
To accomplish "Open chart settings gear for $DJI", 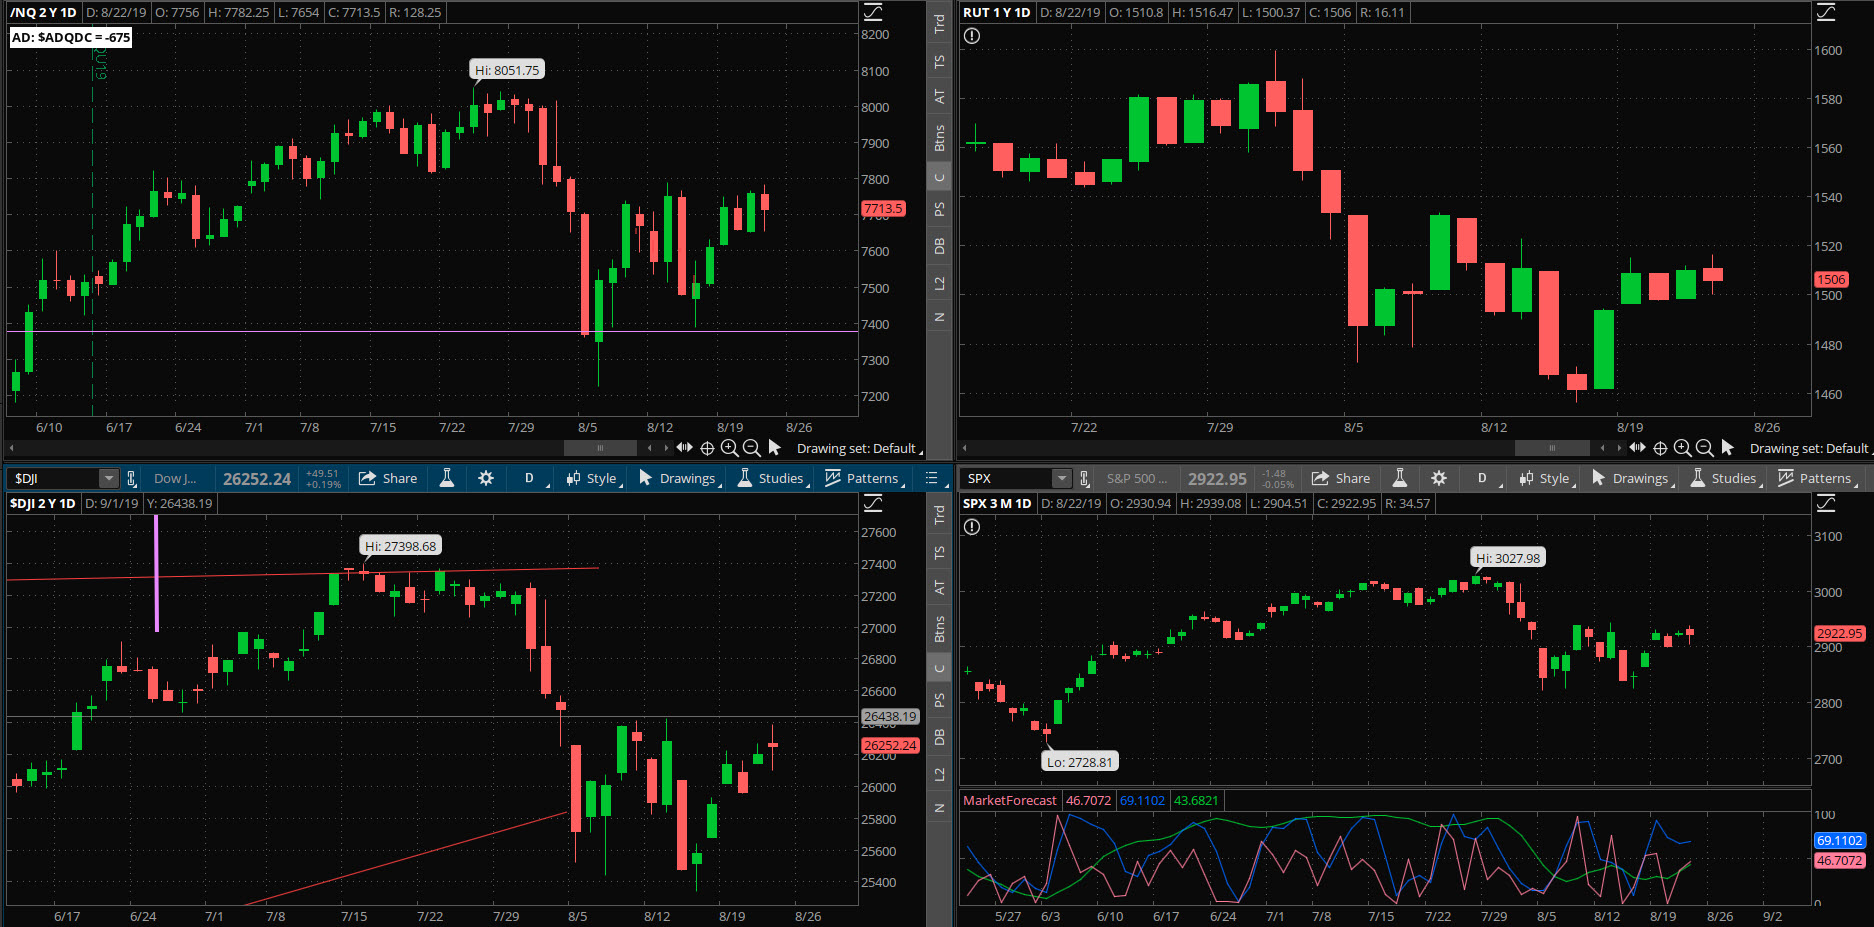I will (x=486, y=478).
